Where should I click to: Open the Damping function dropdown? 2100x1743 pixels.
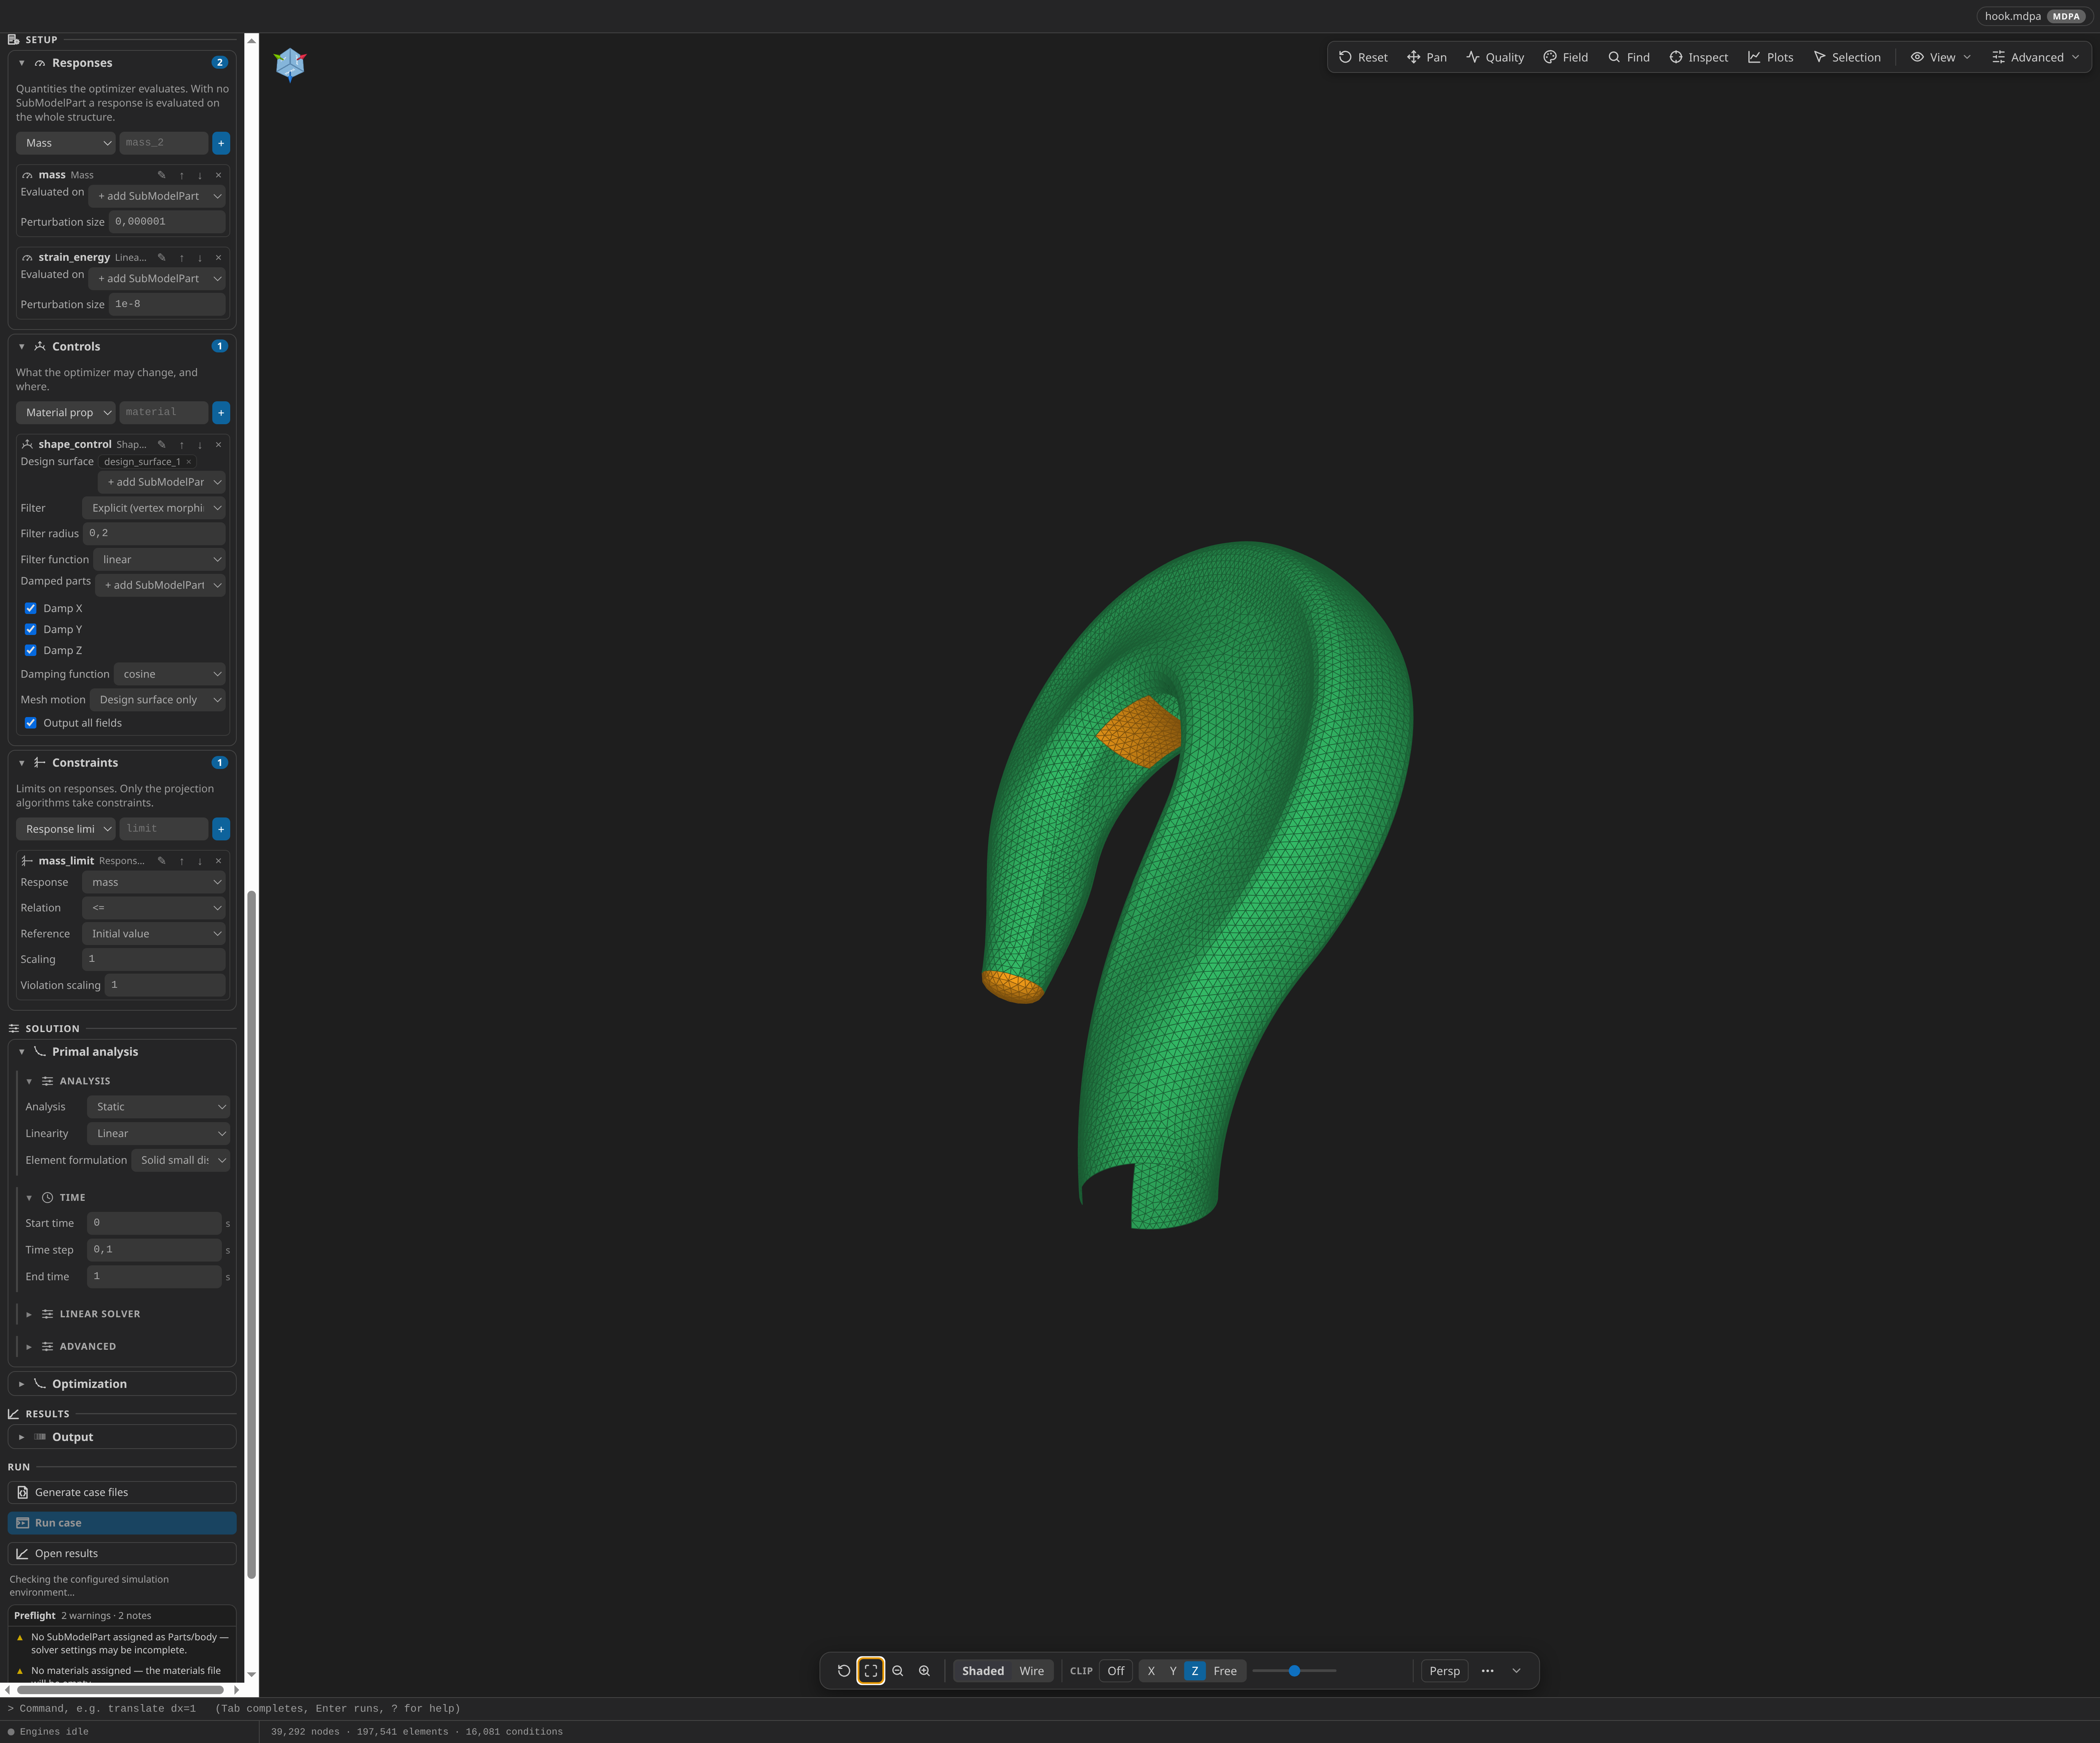point(170,674)
